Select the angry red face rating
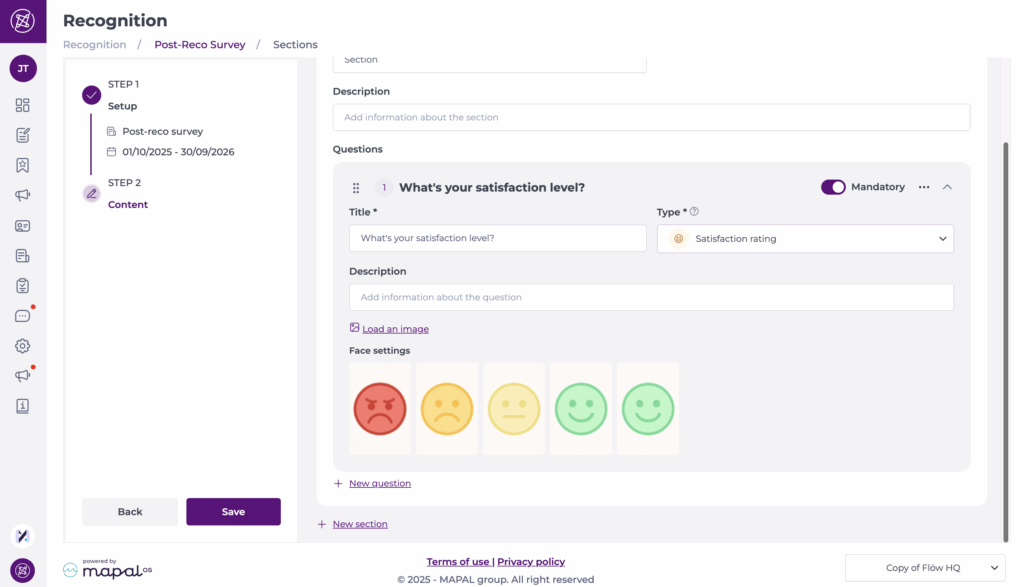The height and width of the screenshot is (587, 1024). [x=380, y=409]
